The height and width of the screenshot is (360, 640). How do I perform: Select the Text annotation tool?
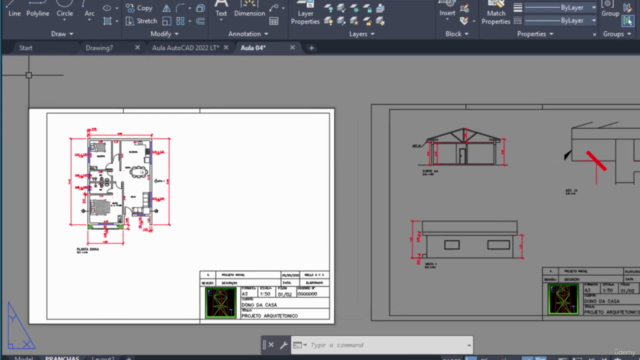coord(221,9)
